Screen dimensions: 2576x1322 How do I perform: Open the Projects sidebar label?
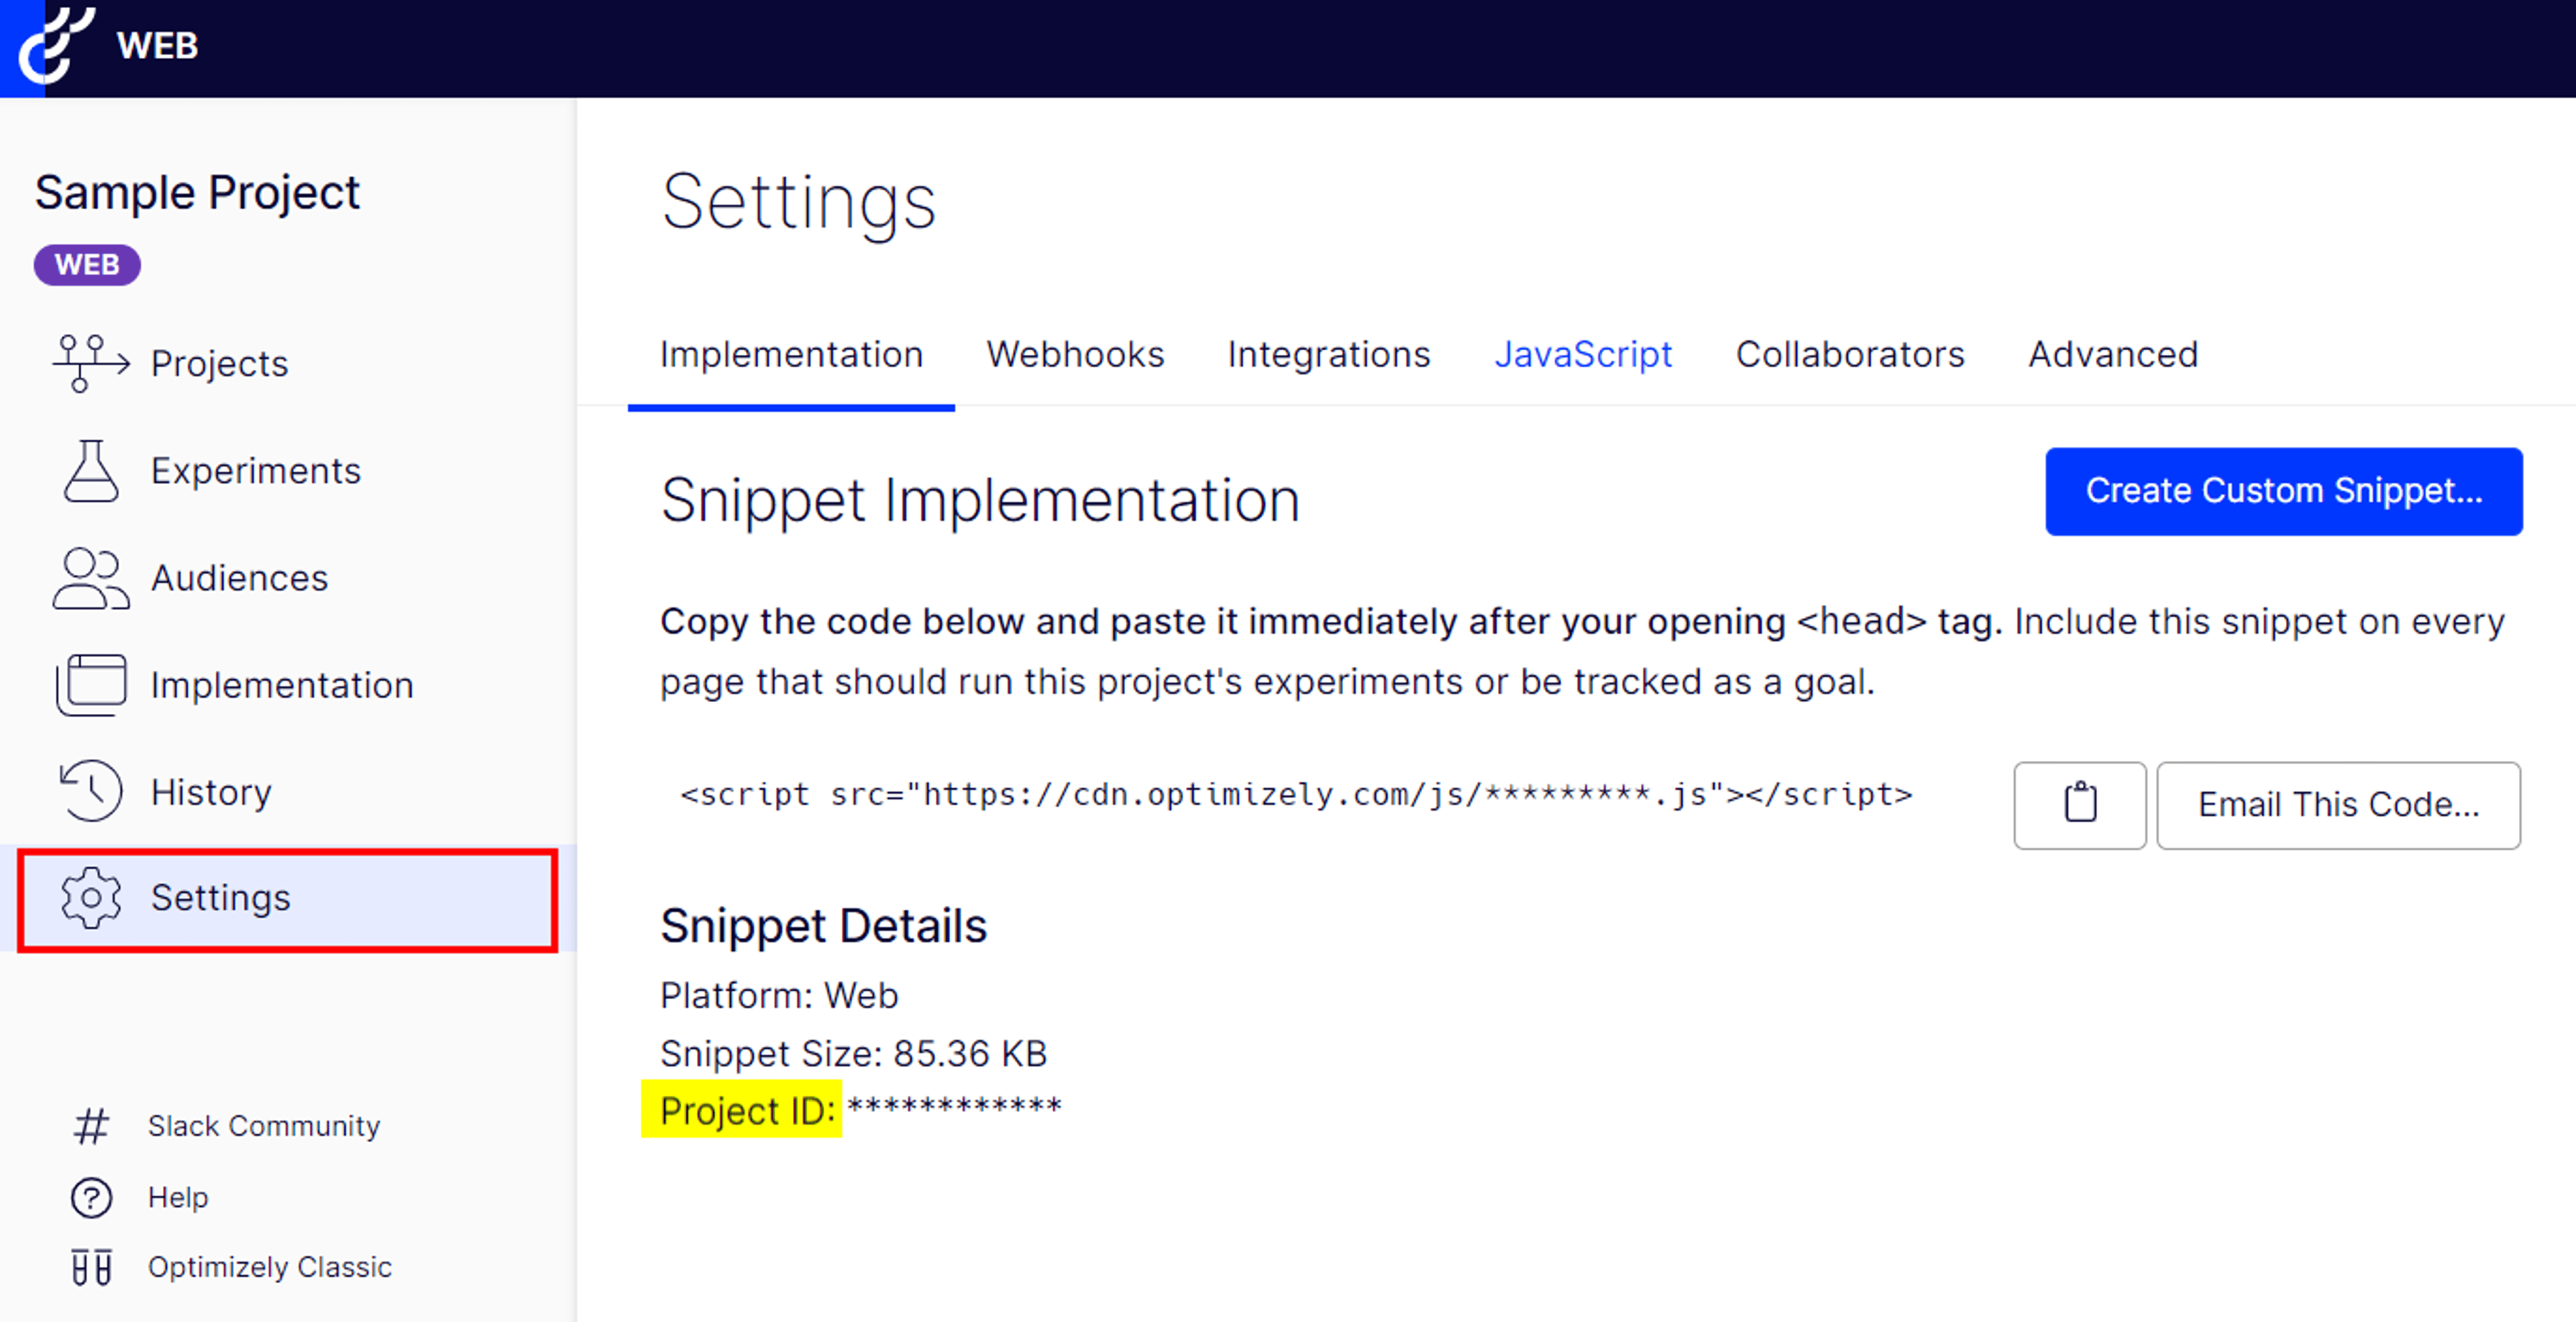219,364
